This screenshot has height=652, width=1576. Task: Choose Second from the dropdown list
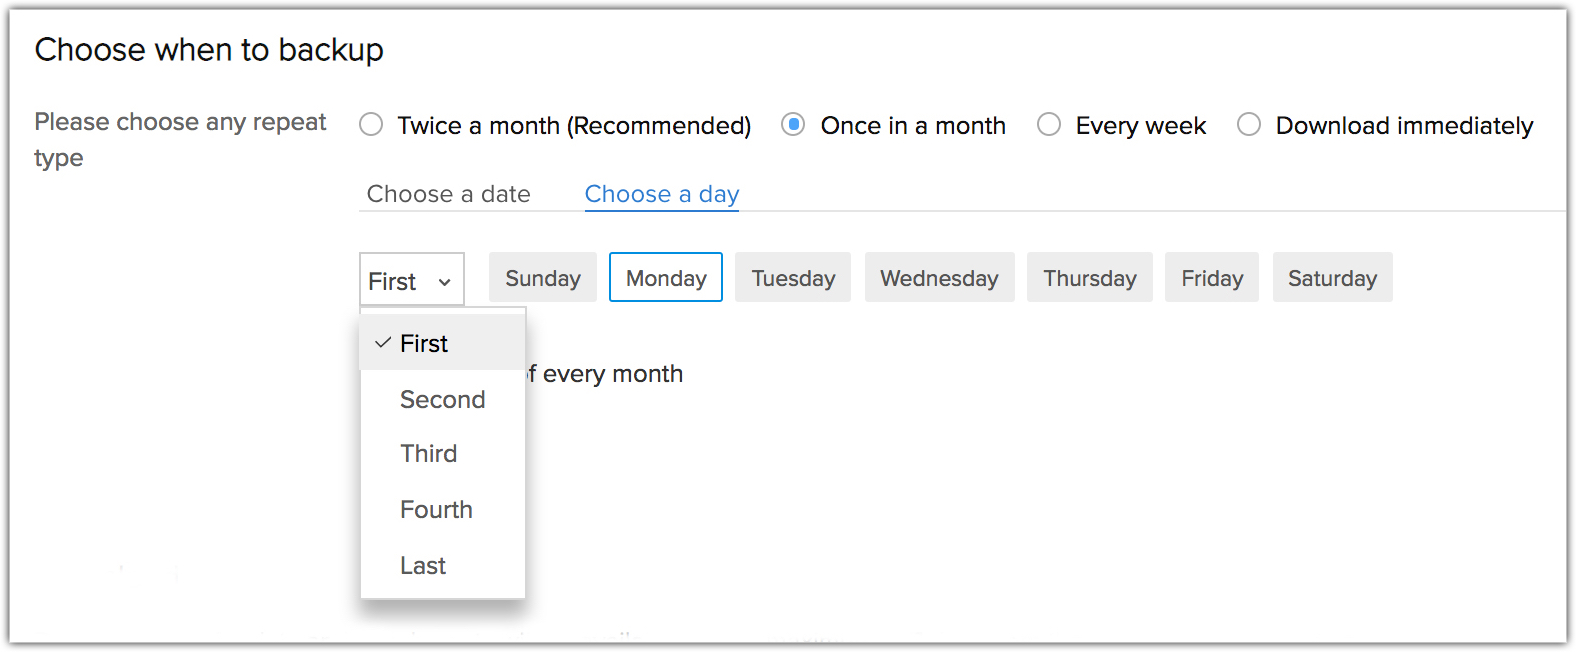click(442, 400)
